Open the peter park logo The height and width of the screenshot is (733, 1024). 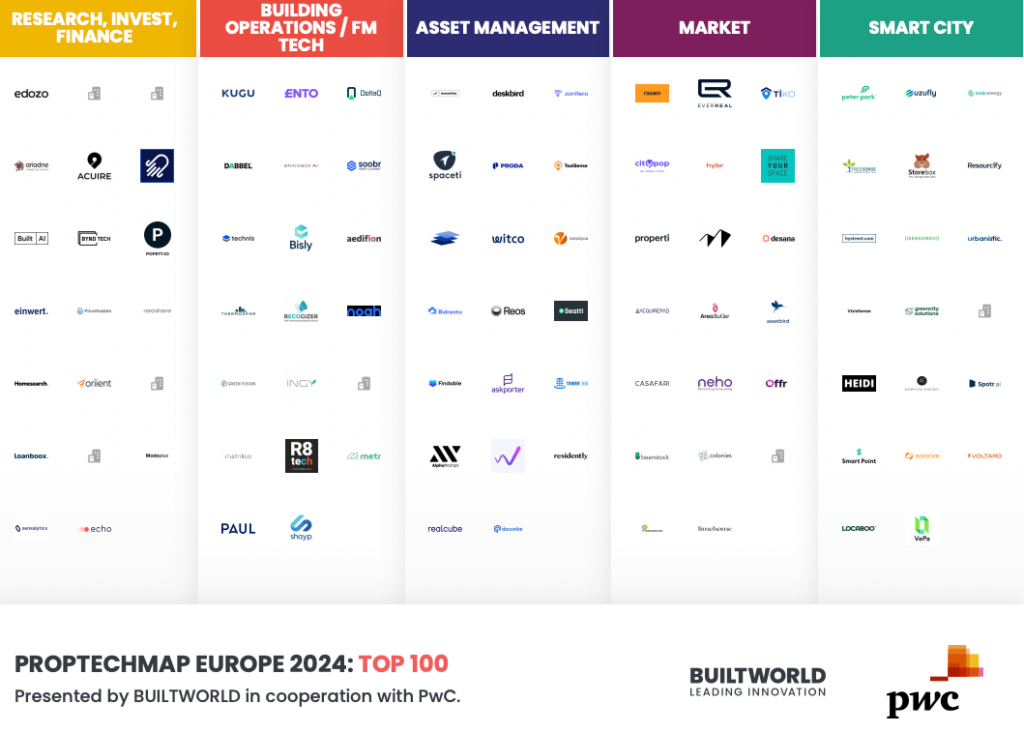coord(859,93)
